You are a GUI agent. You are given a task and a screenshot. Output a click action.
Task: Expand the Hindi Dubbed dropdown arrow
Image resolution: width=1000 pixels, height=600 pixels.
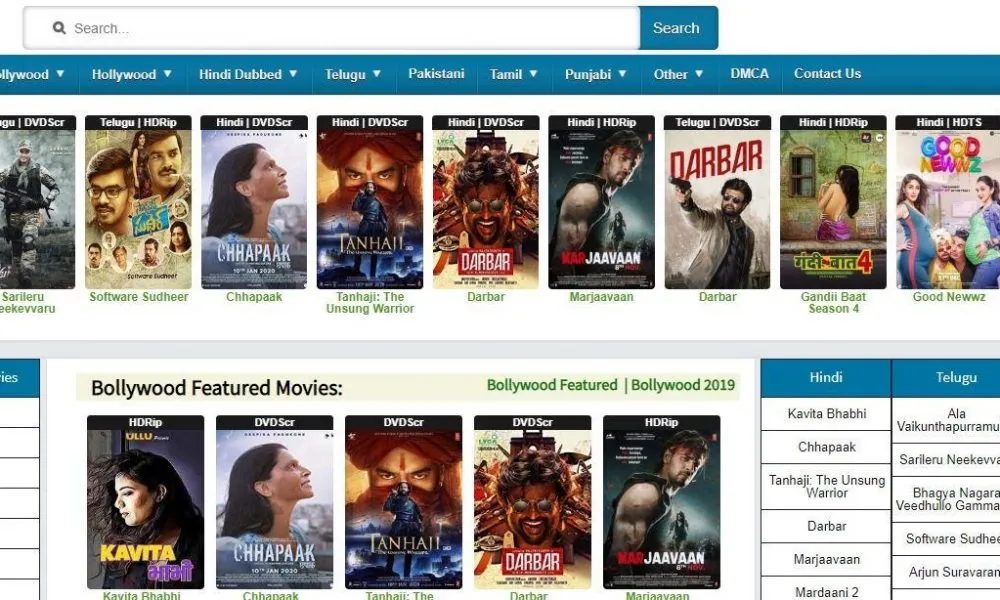[x=293, y=74]
